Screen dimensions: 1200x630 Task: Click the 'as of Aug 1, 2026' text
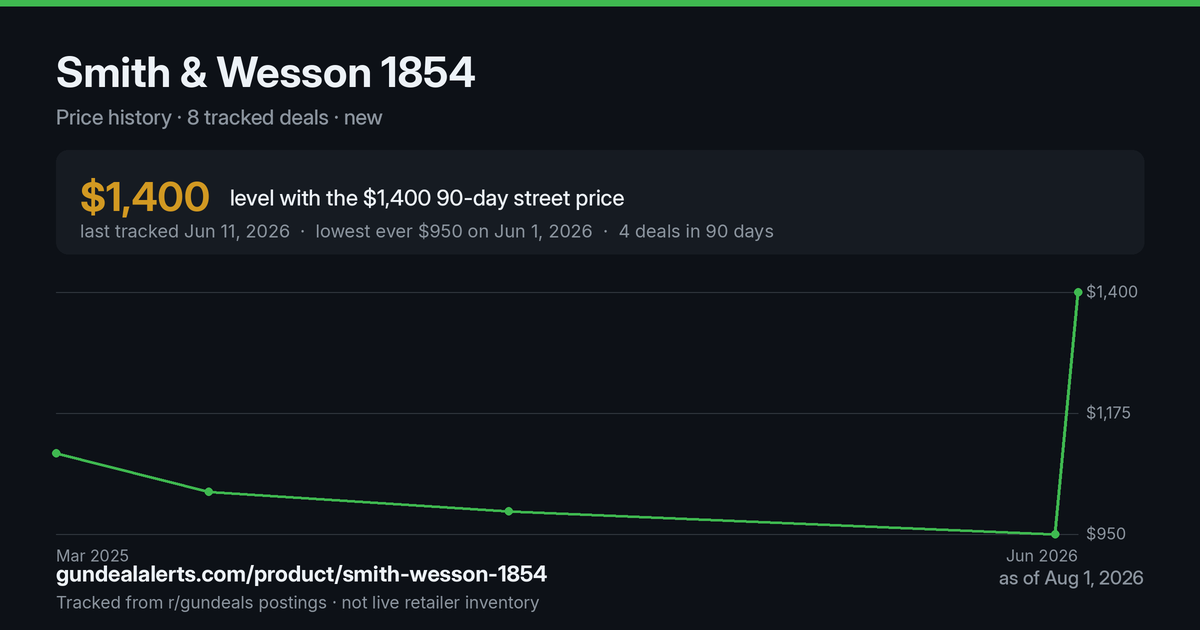1071,578
